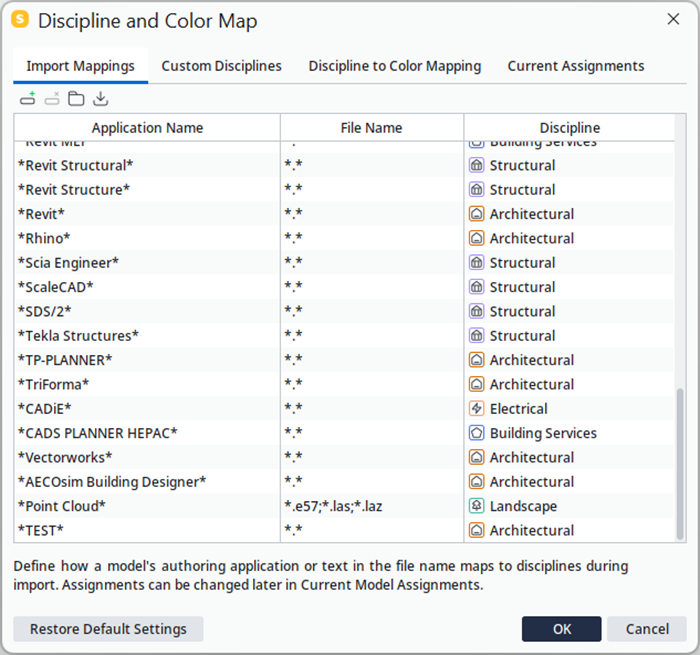Open mappings from folder icon
Viewport: 700px width, 655px height.
76,98
